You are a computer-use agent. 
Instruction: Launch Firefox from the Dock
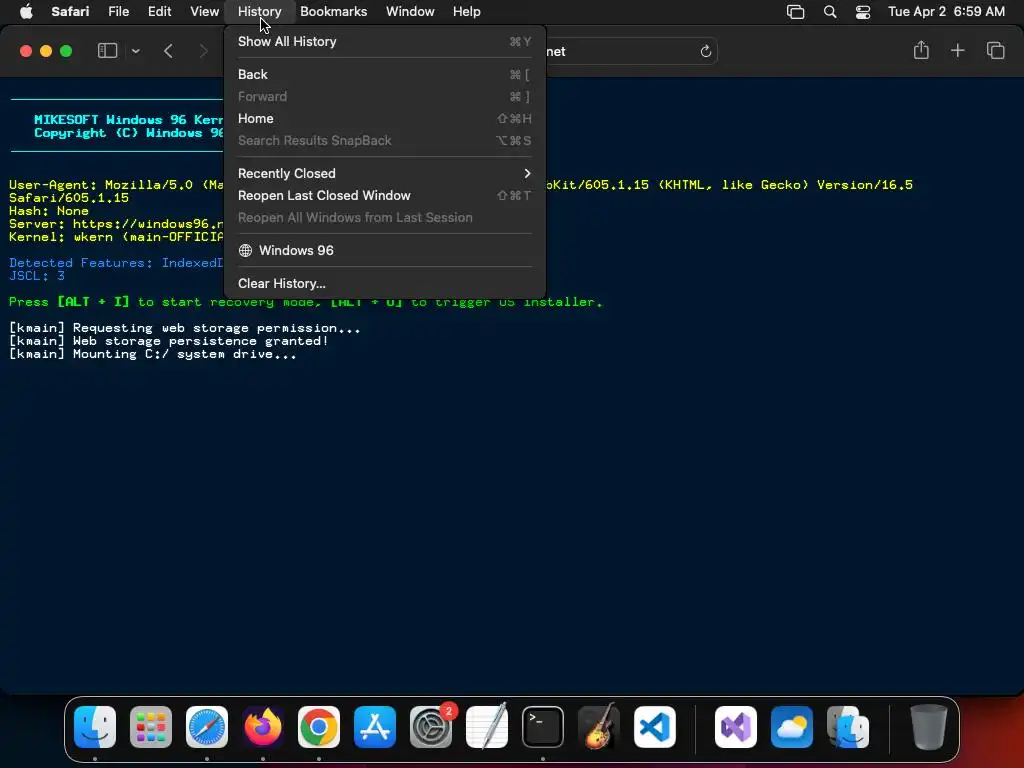263,727
